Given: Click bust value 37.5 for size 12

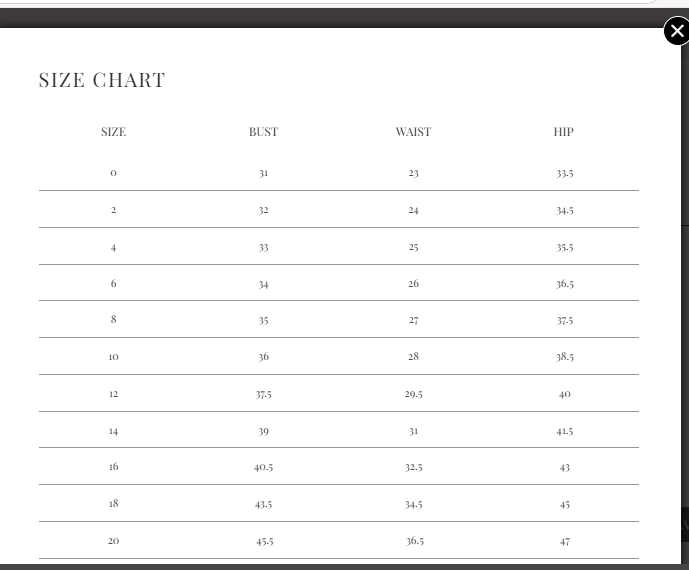Looking at the screenshot, I should tap(263, 394).
